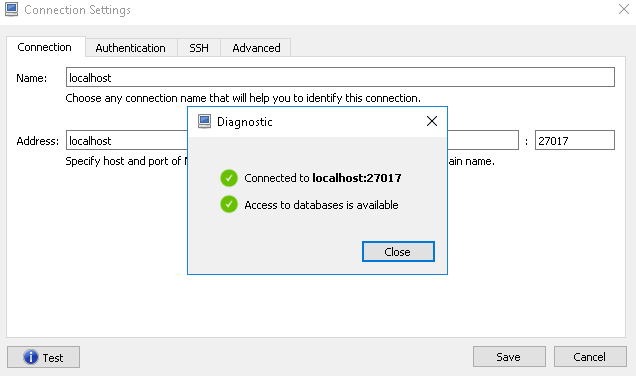Select the Advanced tab
The width and height of the screenshot is (636, 376).
[x=256, y=48]
